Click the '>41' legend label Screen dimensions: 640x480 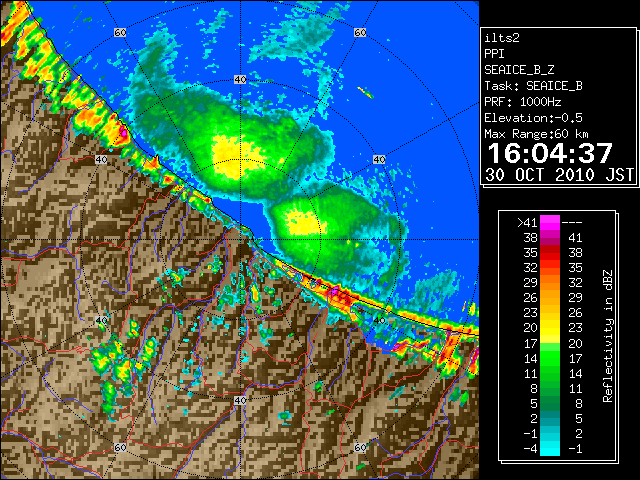pyautogui.click(x=527, y=222)
